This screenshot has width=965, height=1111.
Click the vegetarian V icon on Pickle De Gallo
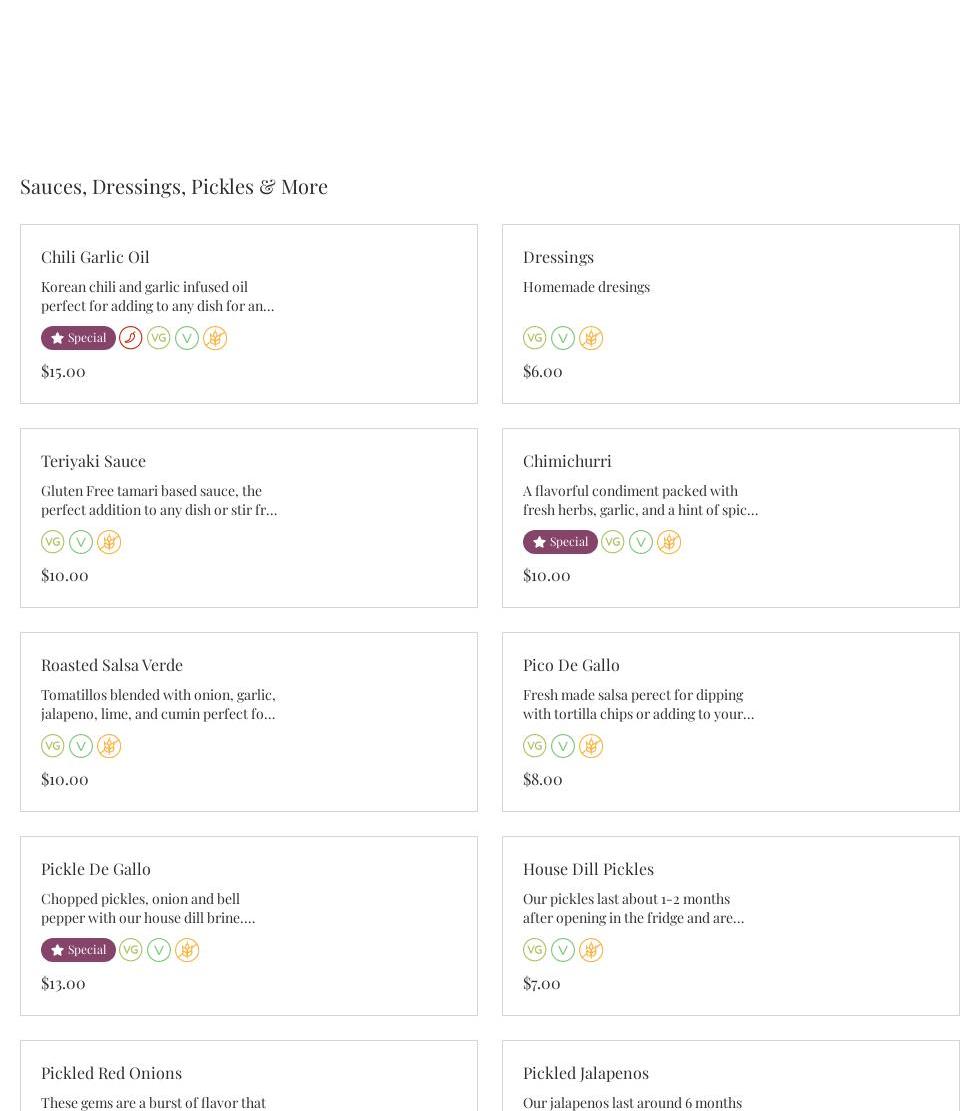click(x=159, y=950)
